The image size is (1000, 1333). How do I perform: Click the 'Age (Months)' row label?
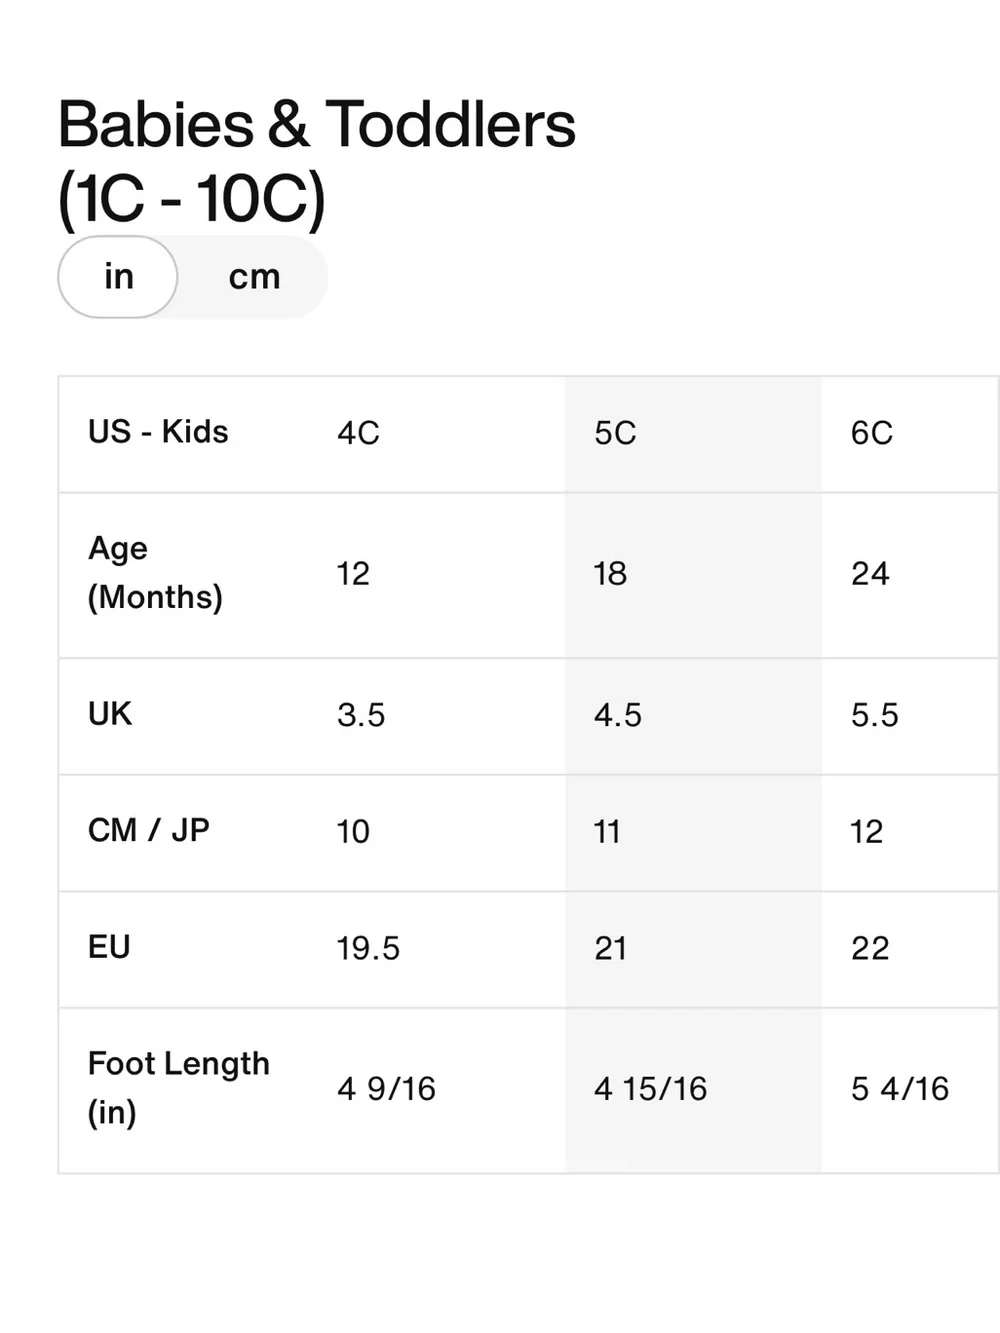point(155,573)
